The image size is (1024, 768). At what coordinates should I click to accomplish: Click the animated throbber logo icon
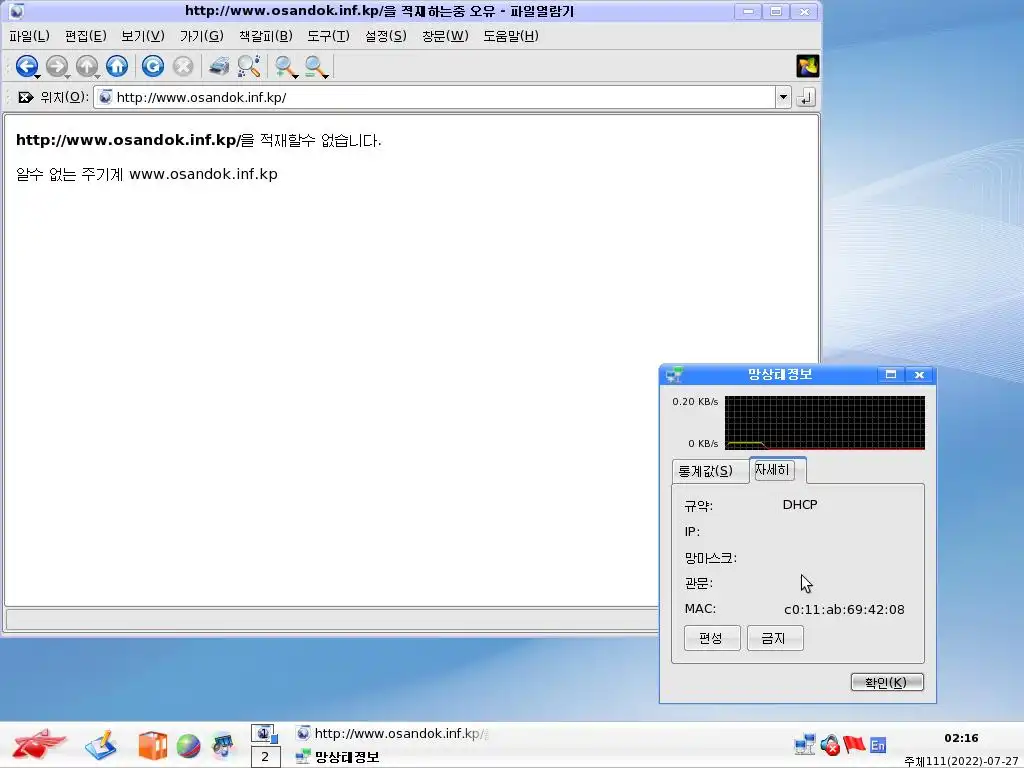point(807,66)
